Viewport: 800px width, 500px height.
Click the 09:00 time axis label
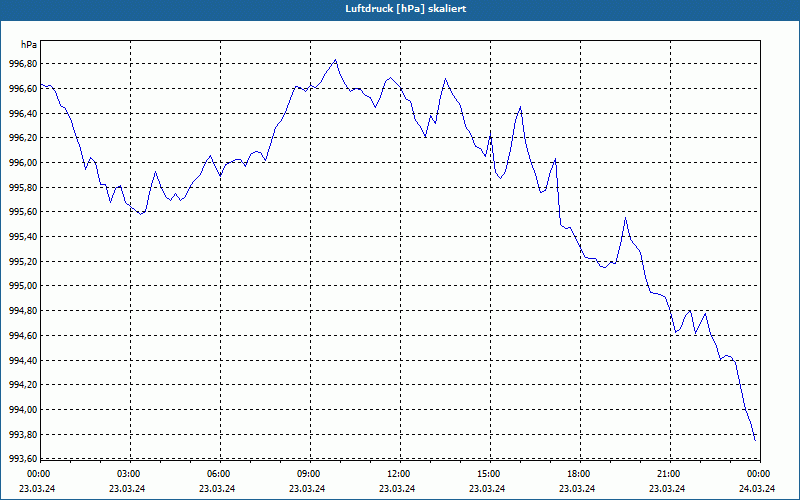[x=309, y=473]
